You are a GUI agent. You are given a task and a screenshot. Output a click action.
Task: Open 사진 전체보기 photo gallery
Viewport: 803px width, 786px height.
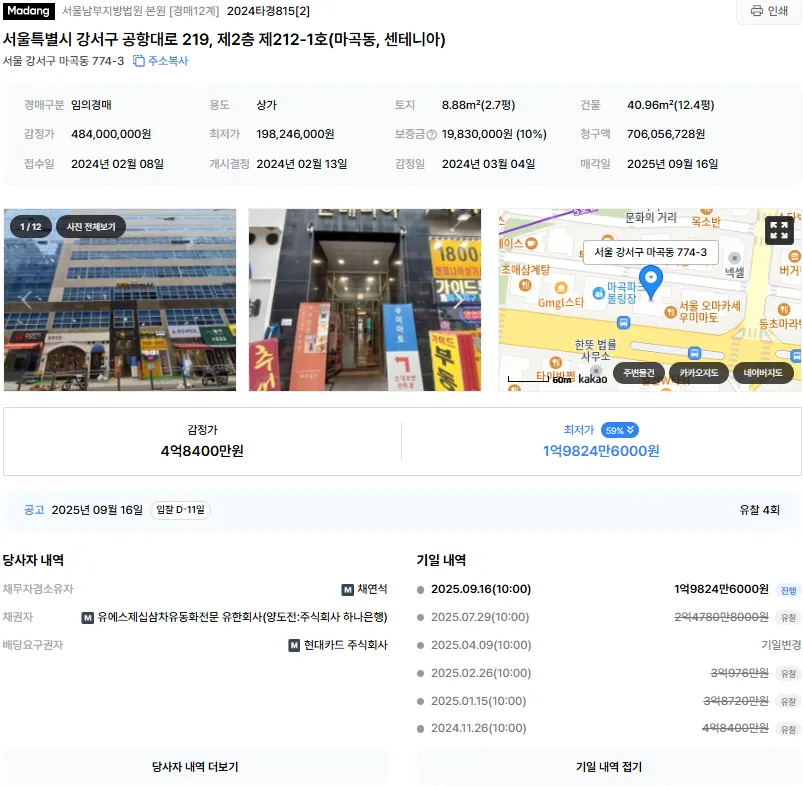point(91,227)
